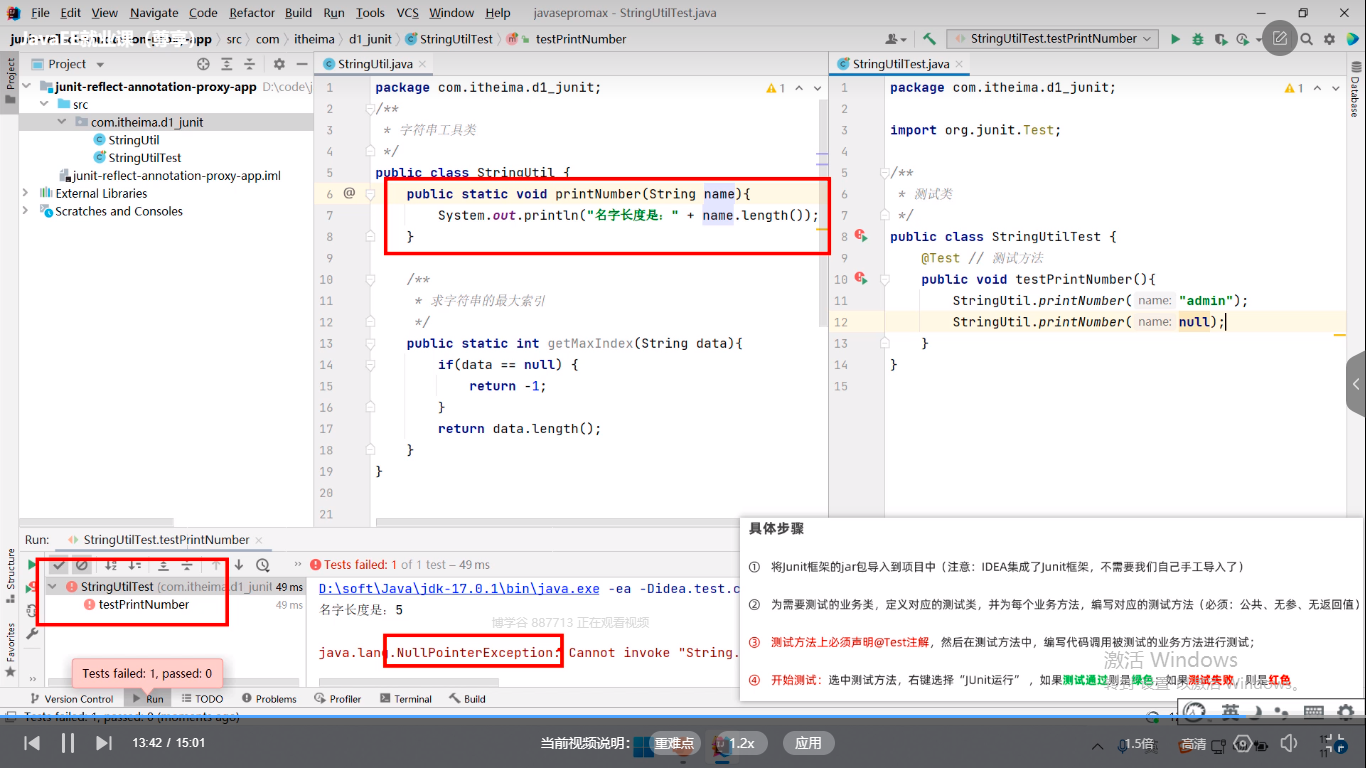The width and height of the screenshot is (1366, 768).
Task: Expand all test results in Run panel
Action: pos(163,565)
